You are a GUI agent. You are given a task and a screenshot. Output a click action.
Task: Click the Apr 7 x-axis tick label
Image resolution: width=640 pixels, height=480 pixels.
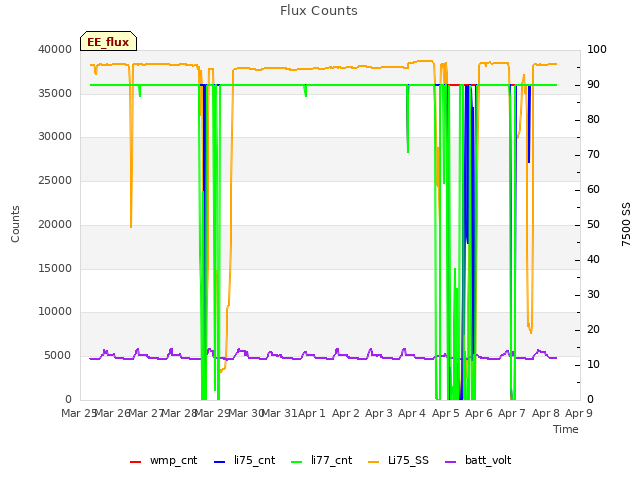point(512,413)
